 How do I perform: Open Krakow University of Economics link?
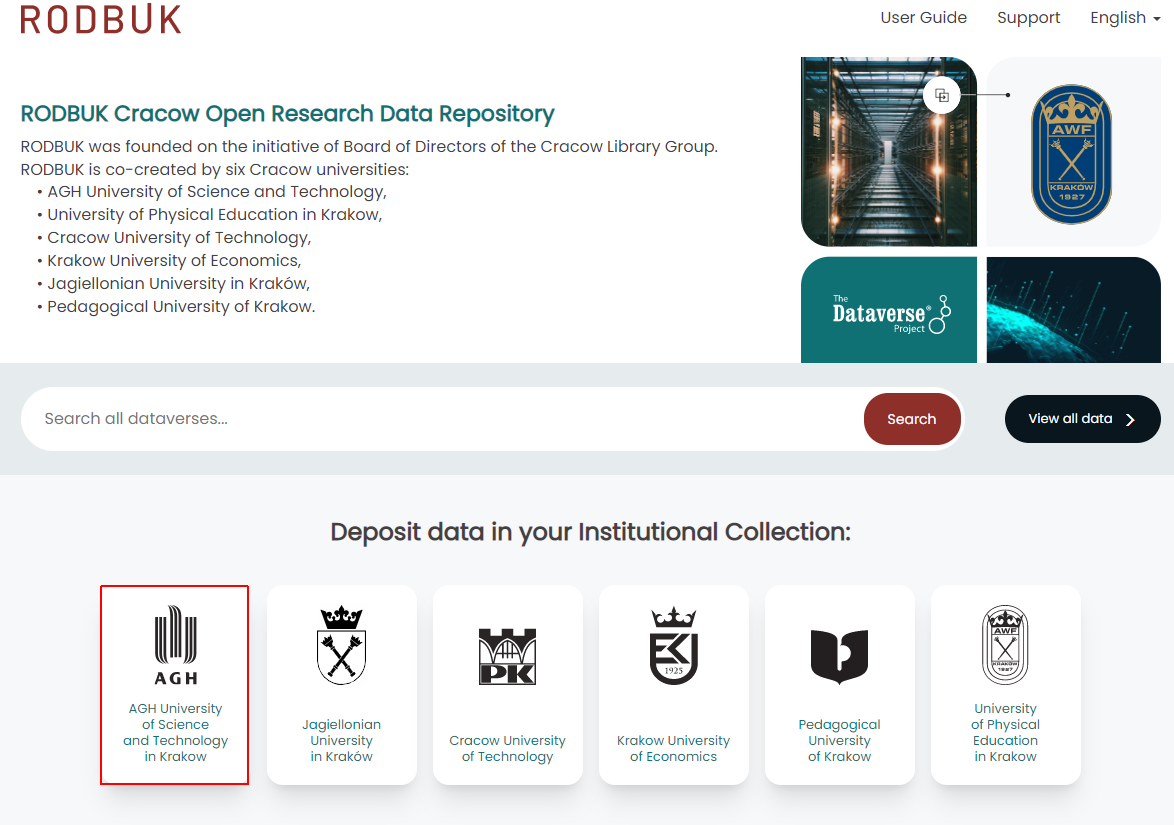coord(673,749)
